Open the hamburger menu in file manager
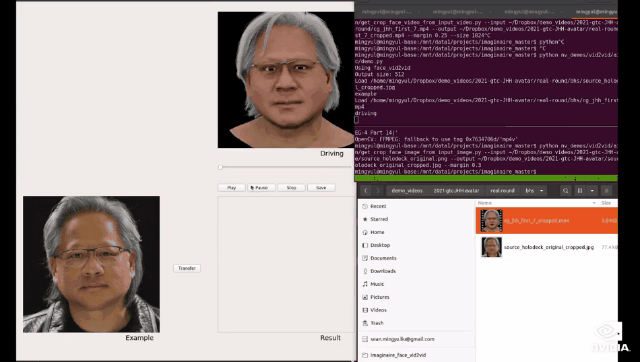The height and width of the screenshot is (362, 640). point(607,191)
